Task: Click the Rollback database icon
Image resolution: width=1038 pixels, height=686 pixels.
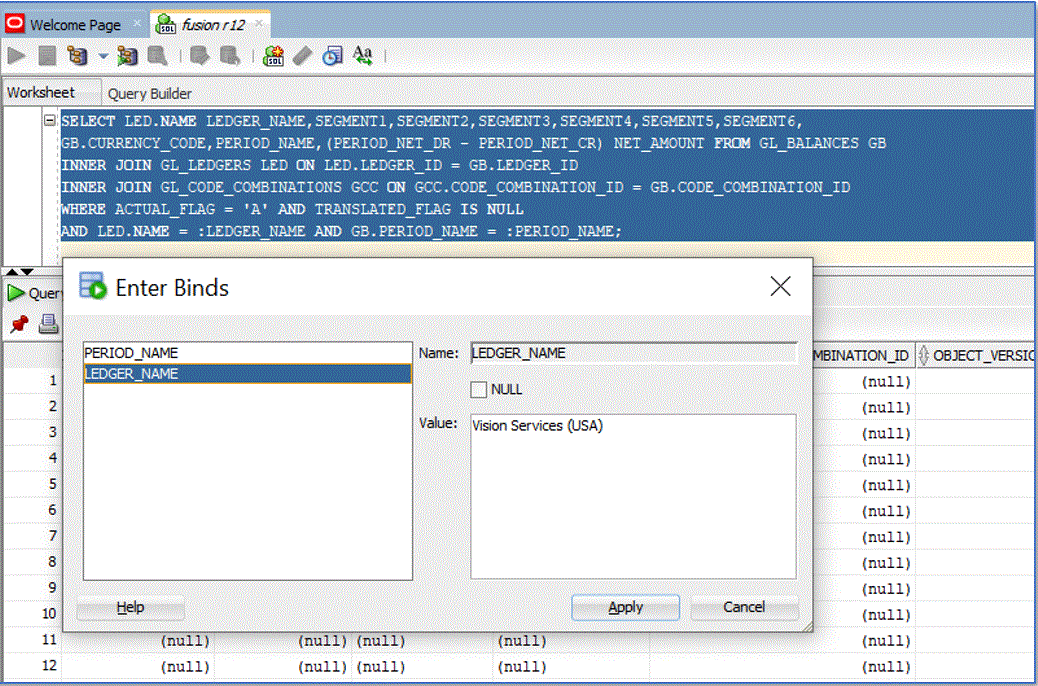Action: pos(230,56)
